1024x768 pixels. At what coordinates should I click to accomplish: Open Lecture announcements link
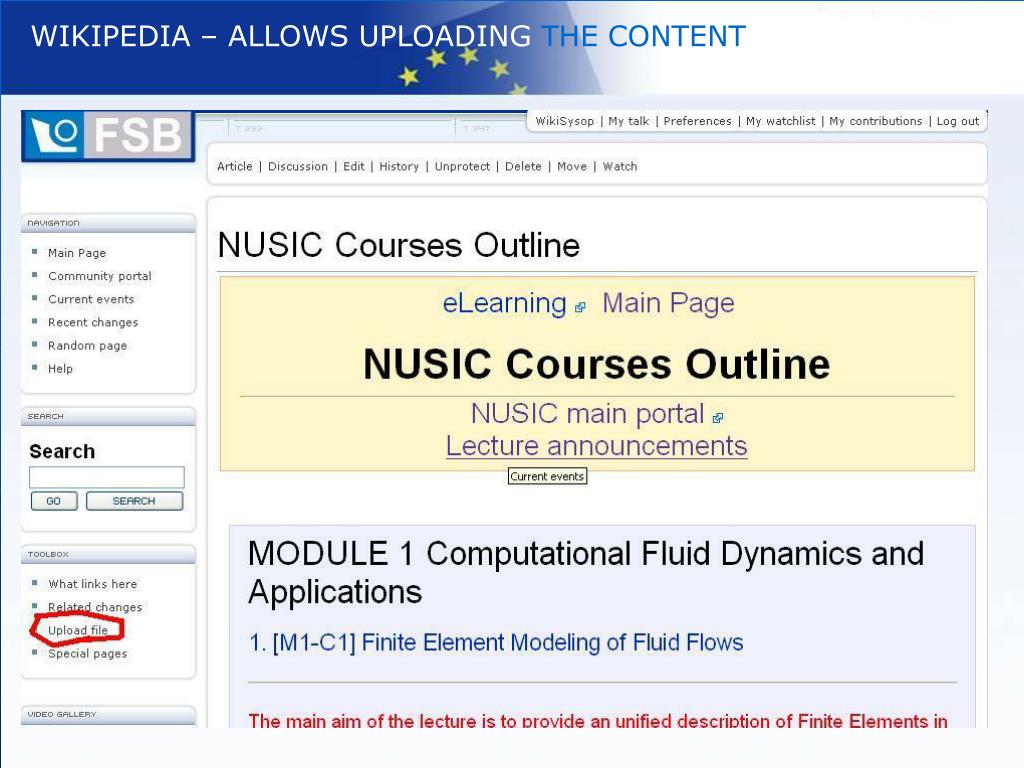[x=596, y=446]
